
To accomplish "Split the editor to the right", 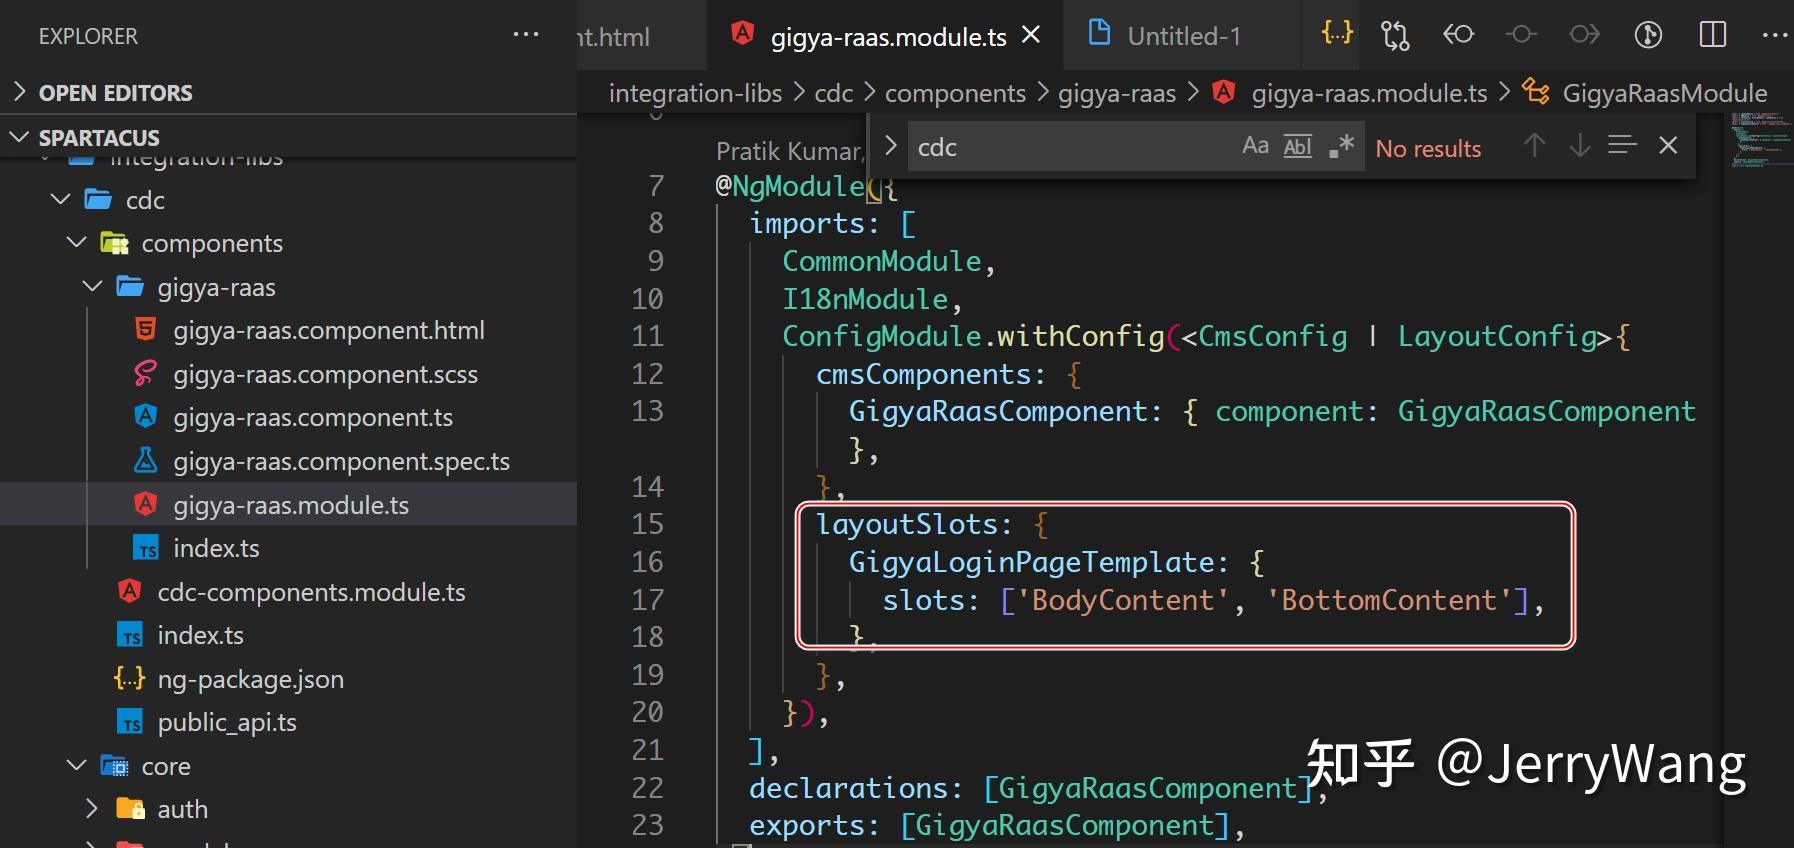I will [x=1712, y=35].
